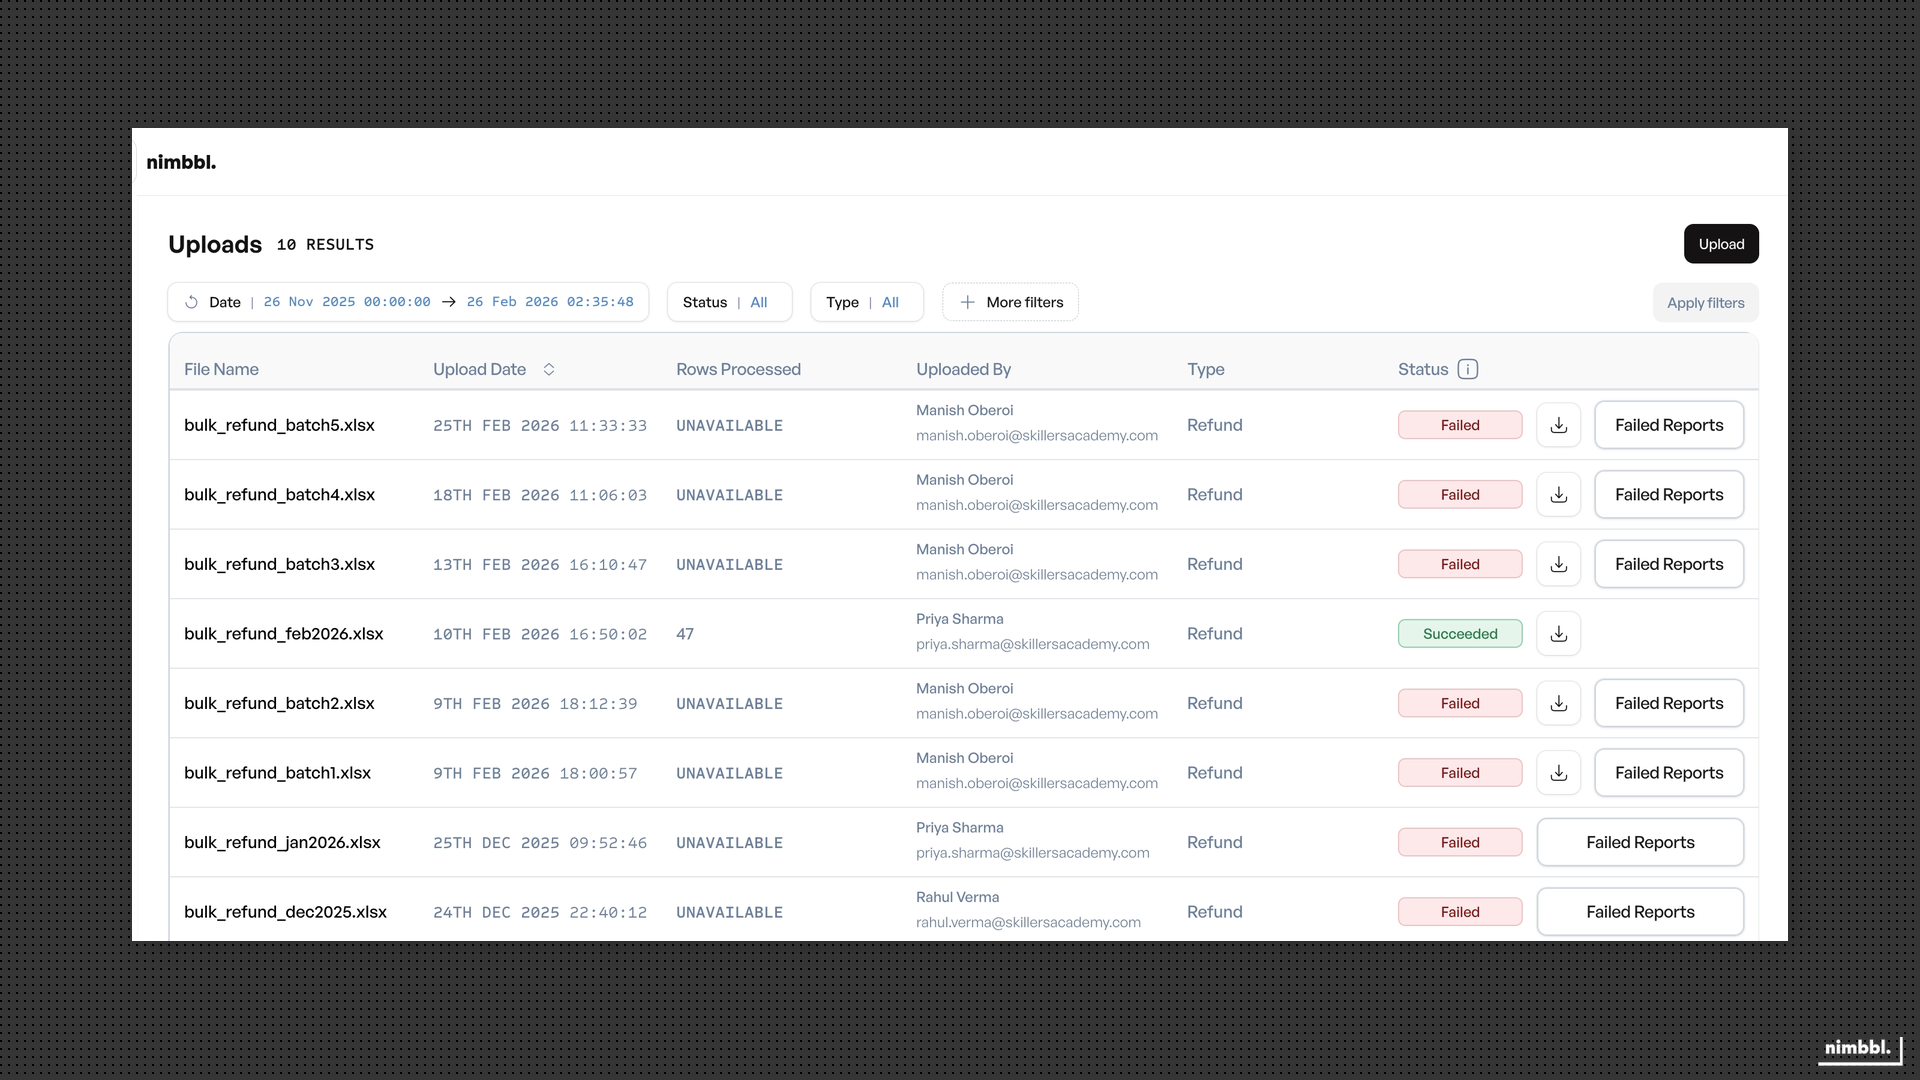Click the Status column info icon
The width and height of the screenshot is (1920, 1080).
pyautogui.click(x=1467, y=369)
